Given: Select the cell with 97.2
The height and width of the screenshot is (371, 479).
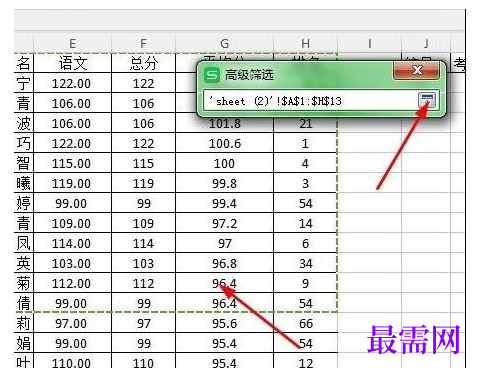Looking at the screenshot, I should point(225,223).
